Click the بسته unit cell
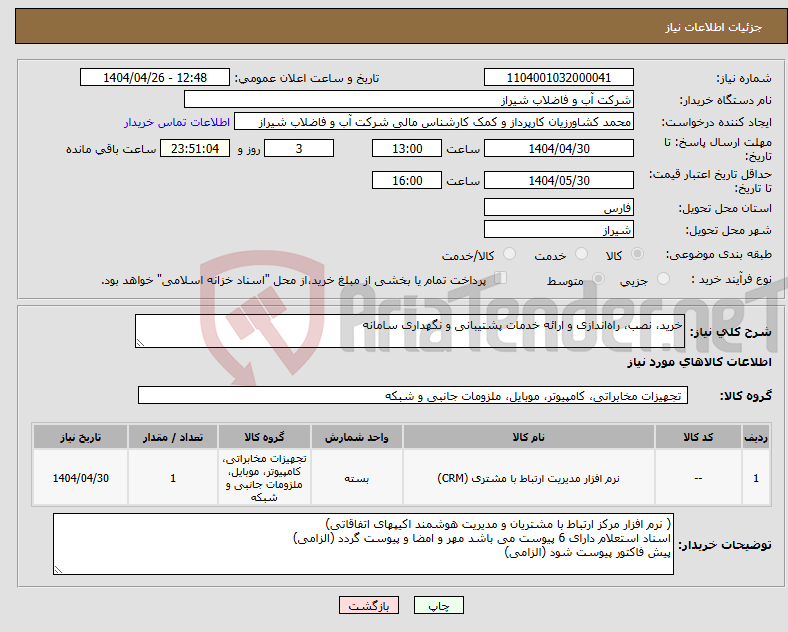 coord(356,478)
